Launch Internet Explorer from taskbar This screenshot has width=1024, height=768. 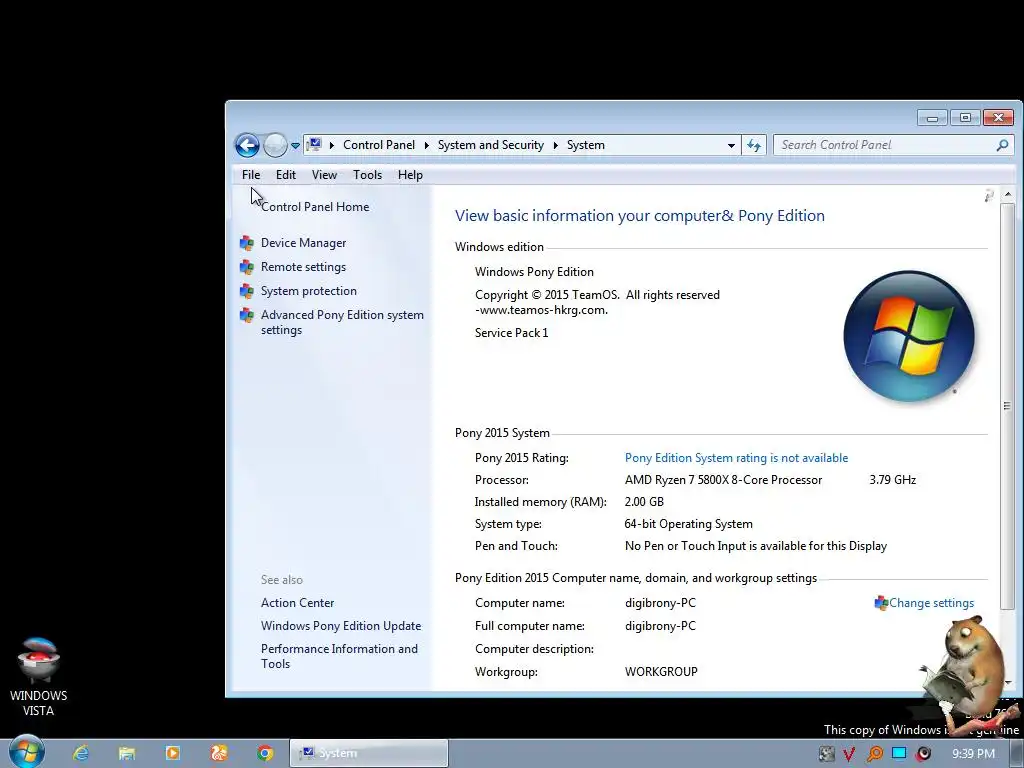pyautogui.click(x=81, y=754)
